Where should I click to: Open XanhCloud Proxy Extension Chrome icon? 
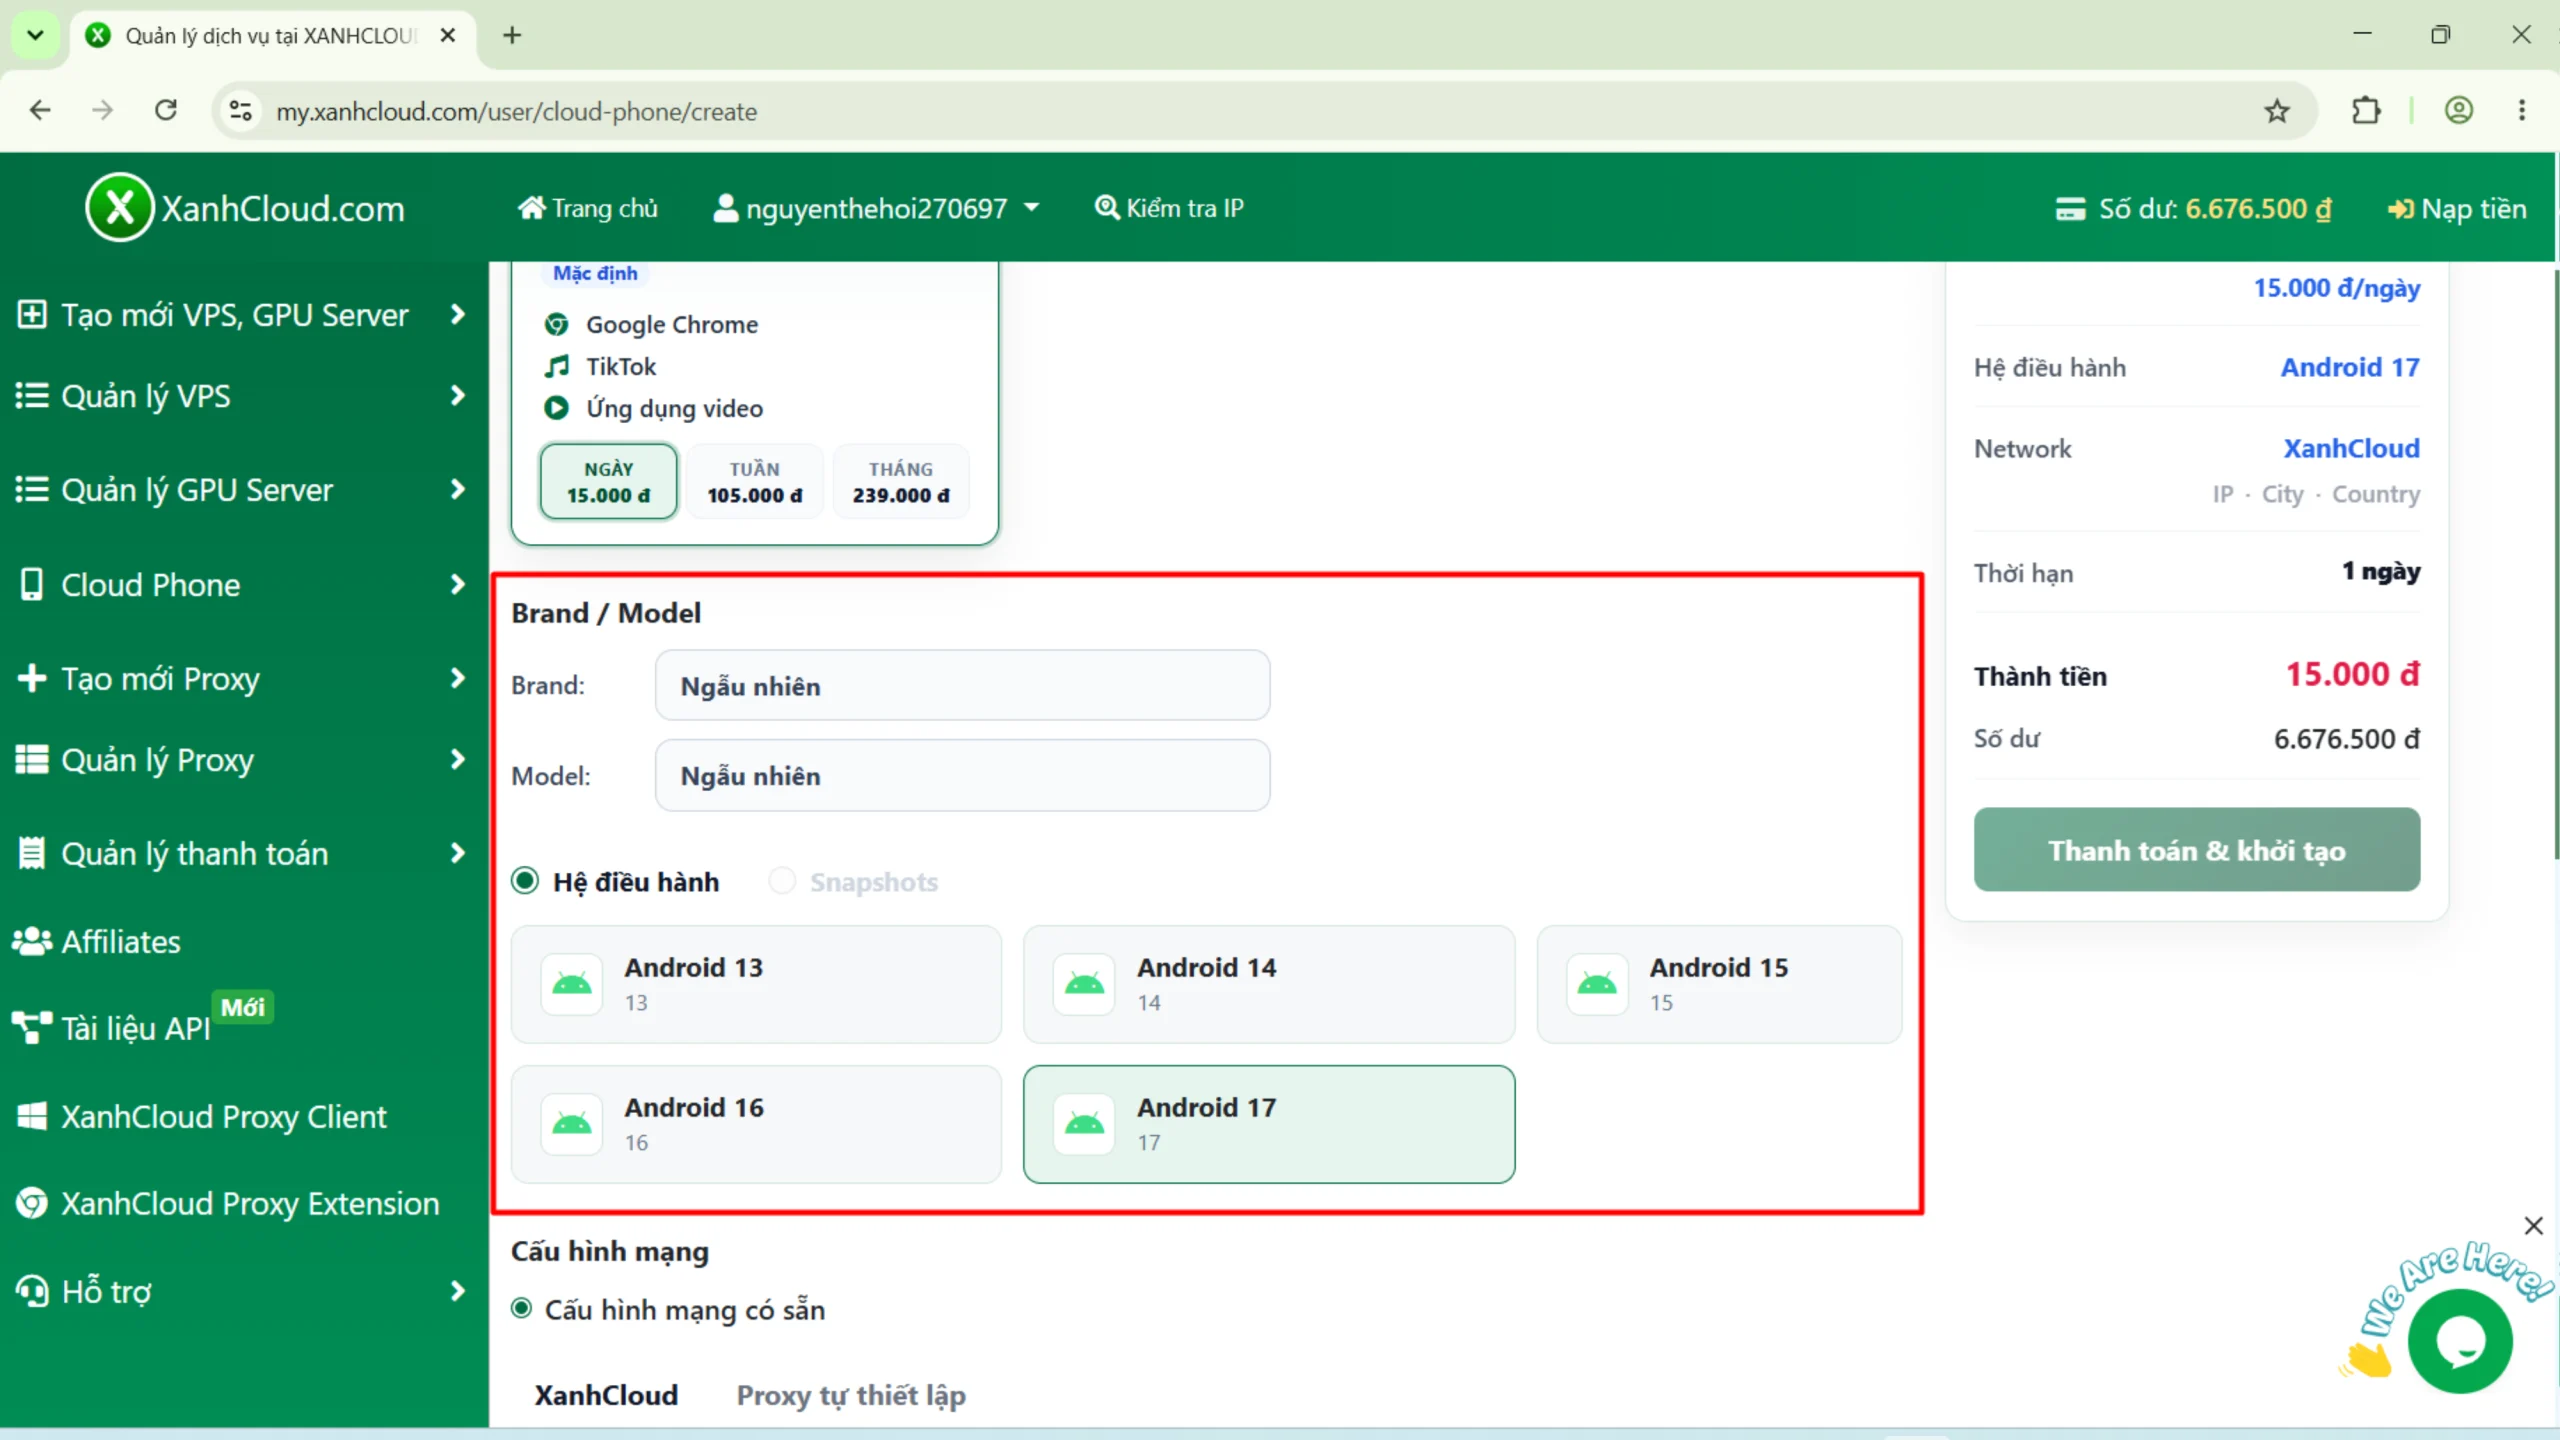[x=32, y=1203]
